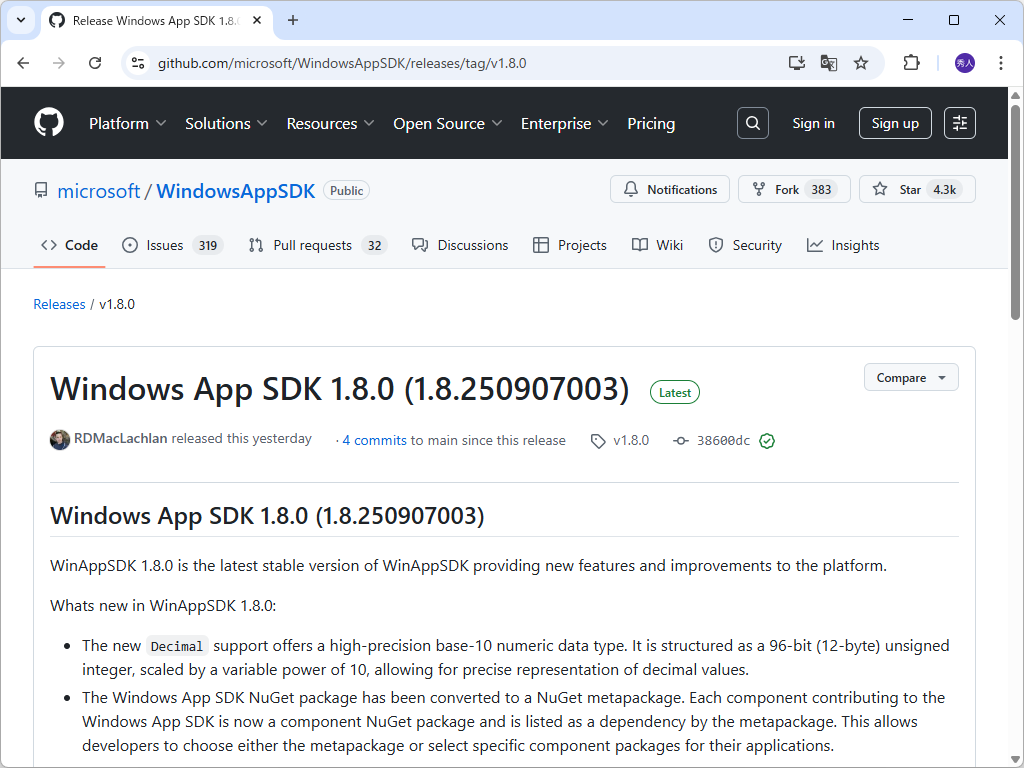1024x768 pixels.
Task: Click the verified commit checkmark badge
Action: coord(766,440)
